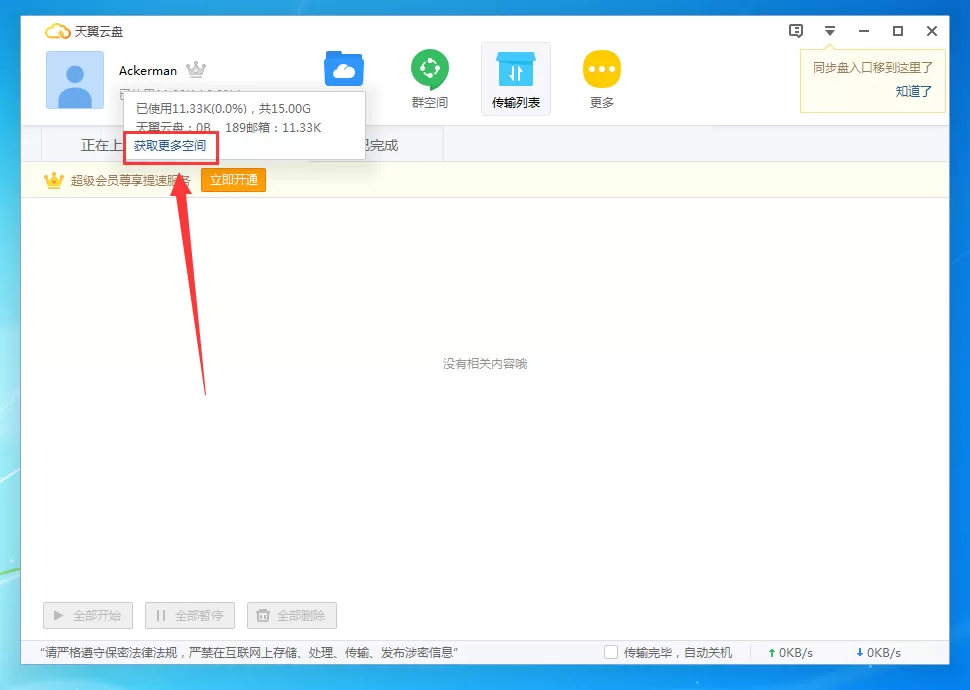This screenshot has height=690, width=970.
Task: Click 获取更多空间 link
Action: point(170,146)
